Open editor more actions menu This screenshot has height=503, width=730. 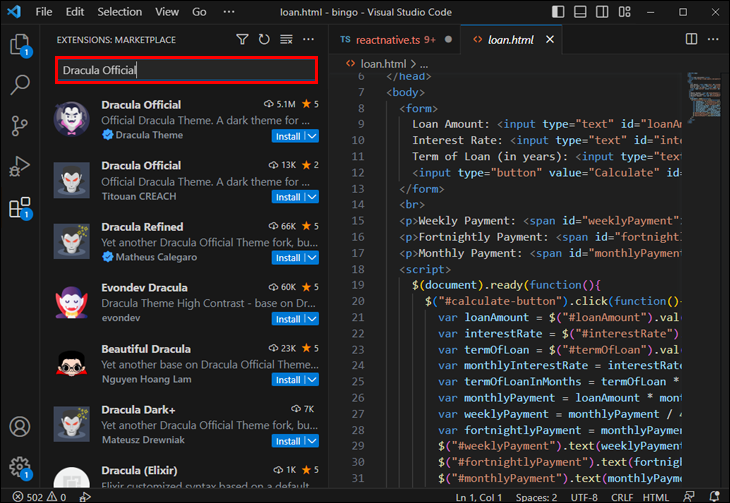[x=713, y=39]
